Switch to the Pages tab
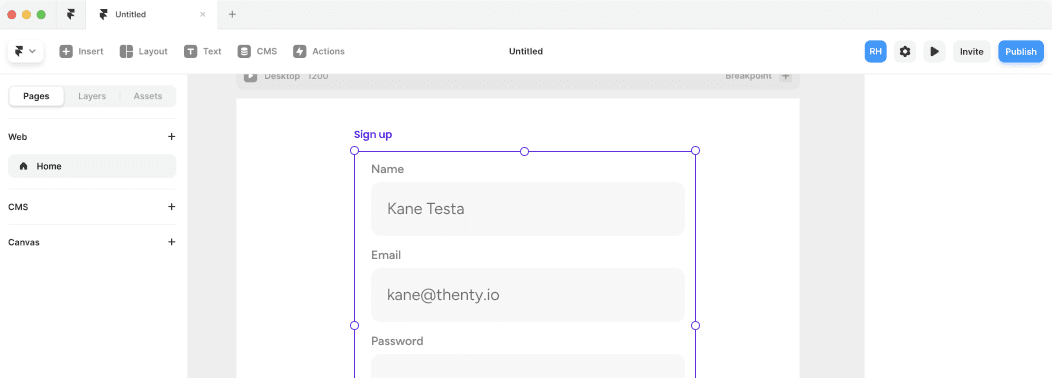Image resolution: width=1052 pixels, height=378 pixels. tap(36, 96)
